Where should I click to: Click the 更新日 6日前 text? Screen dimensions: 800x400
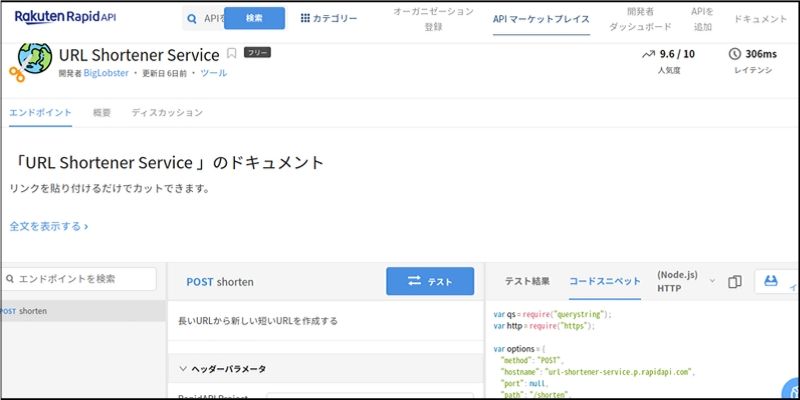tap(164, 73)
